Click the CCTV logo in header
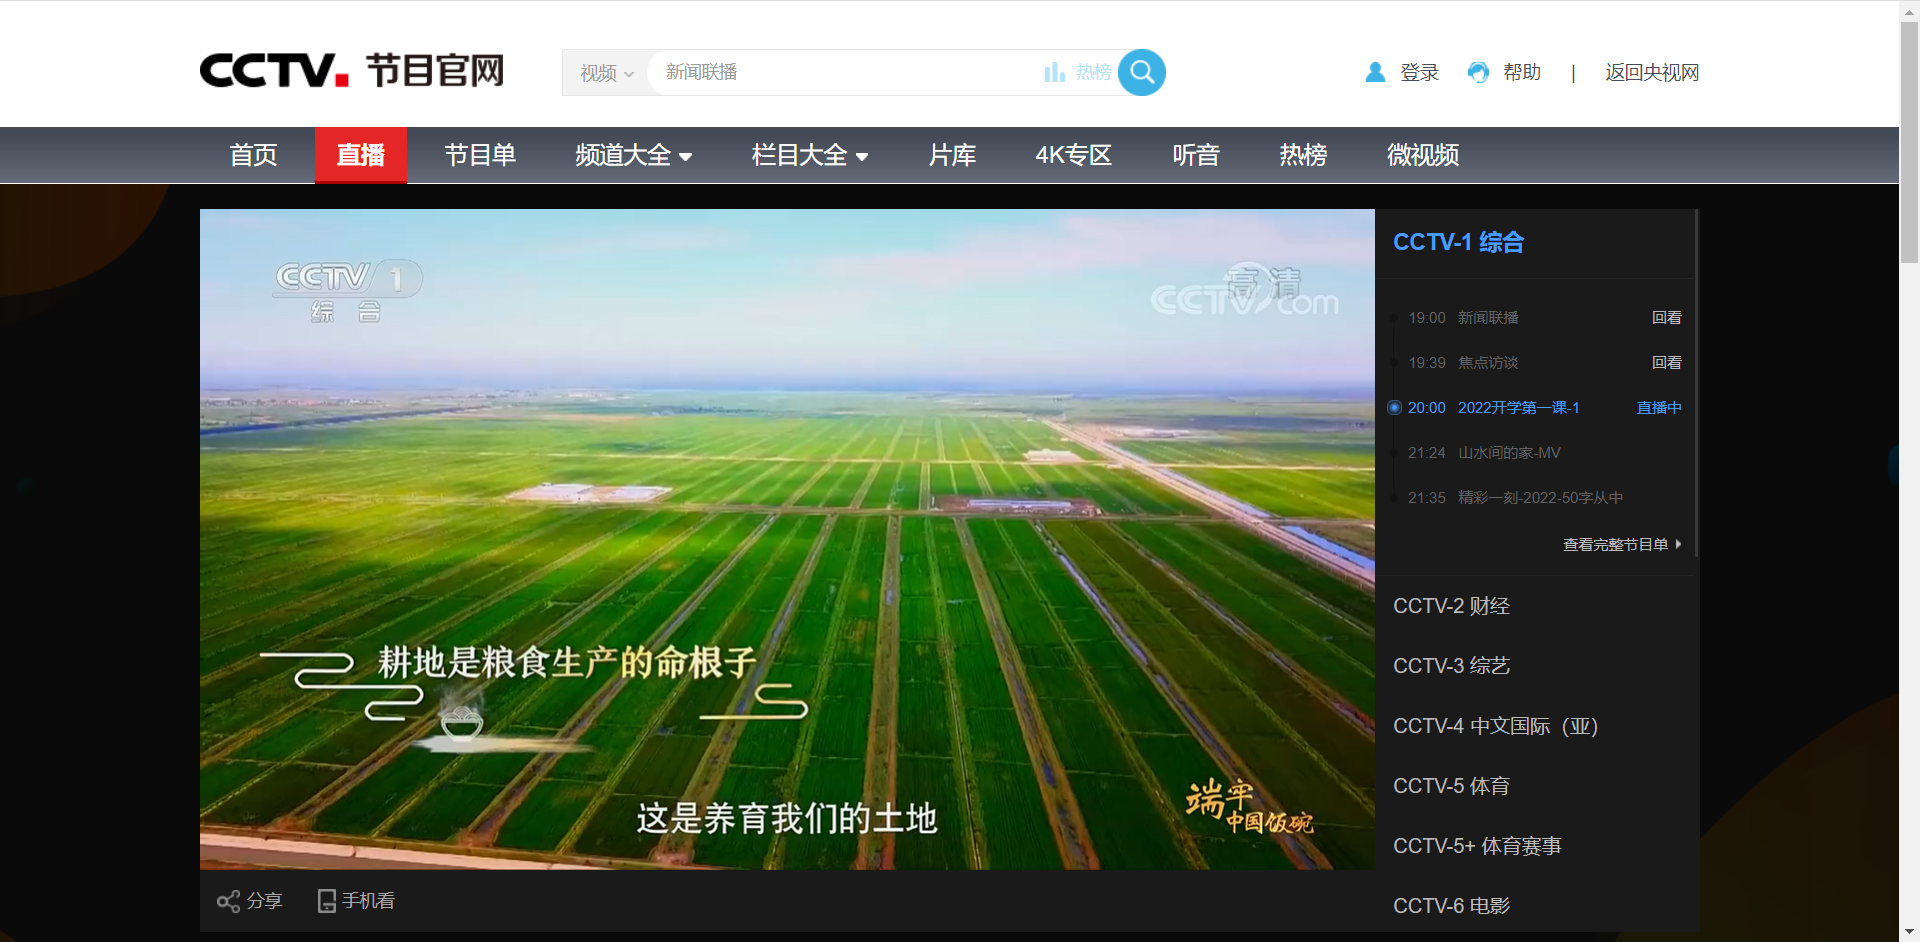Screen dimensions: 1920x942 tap(273, 71)
